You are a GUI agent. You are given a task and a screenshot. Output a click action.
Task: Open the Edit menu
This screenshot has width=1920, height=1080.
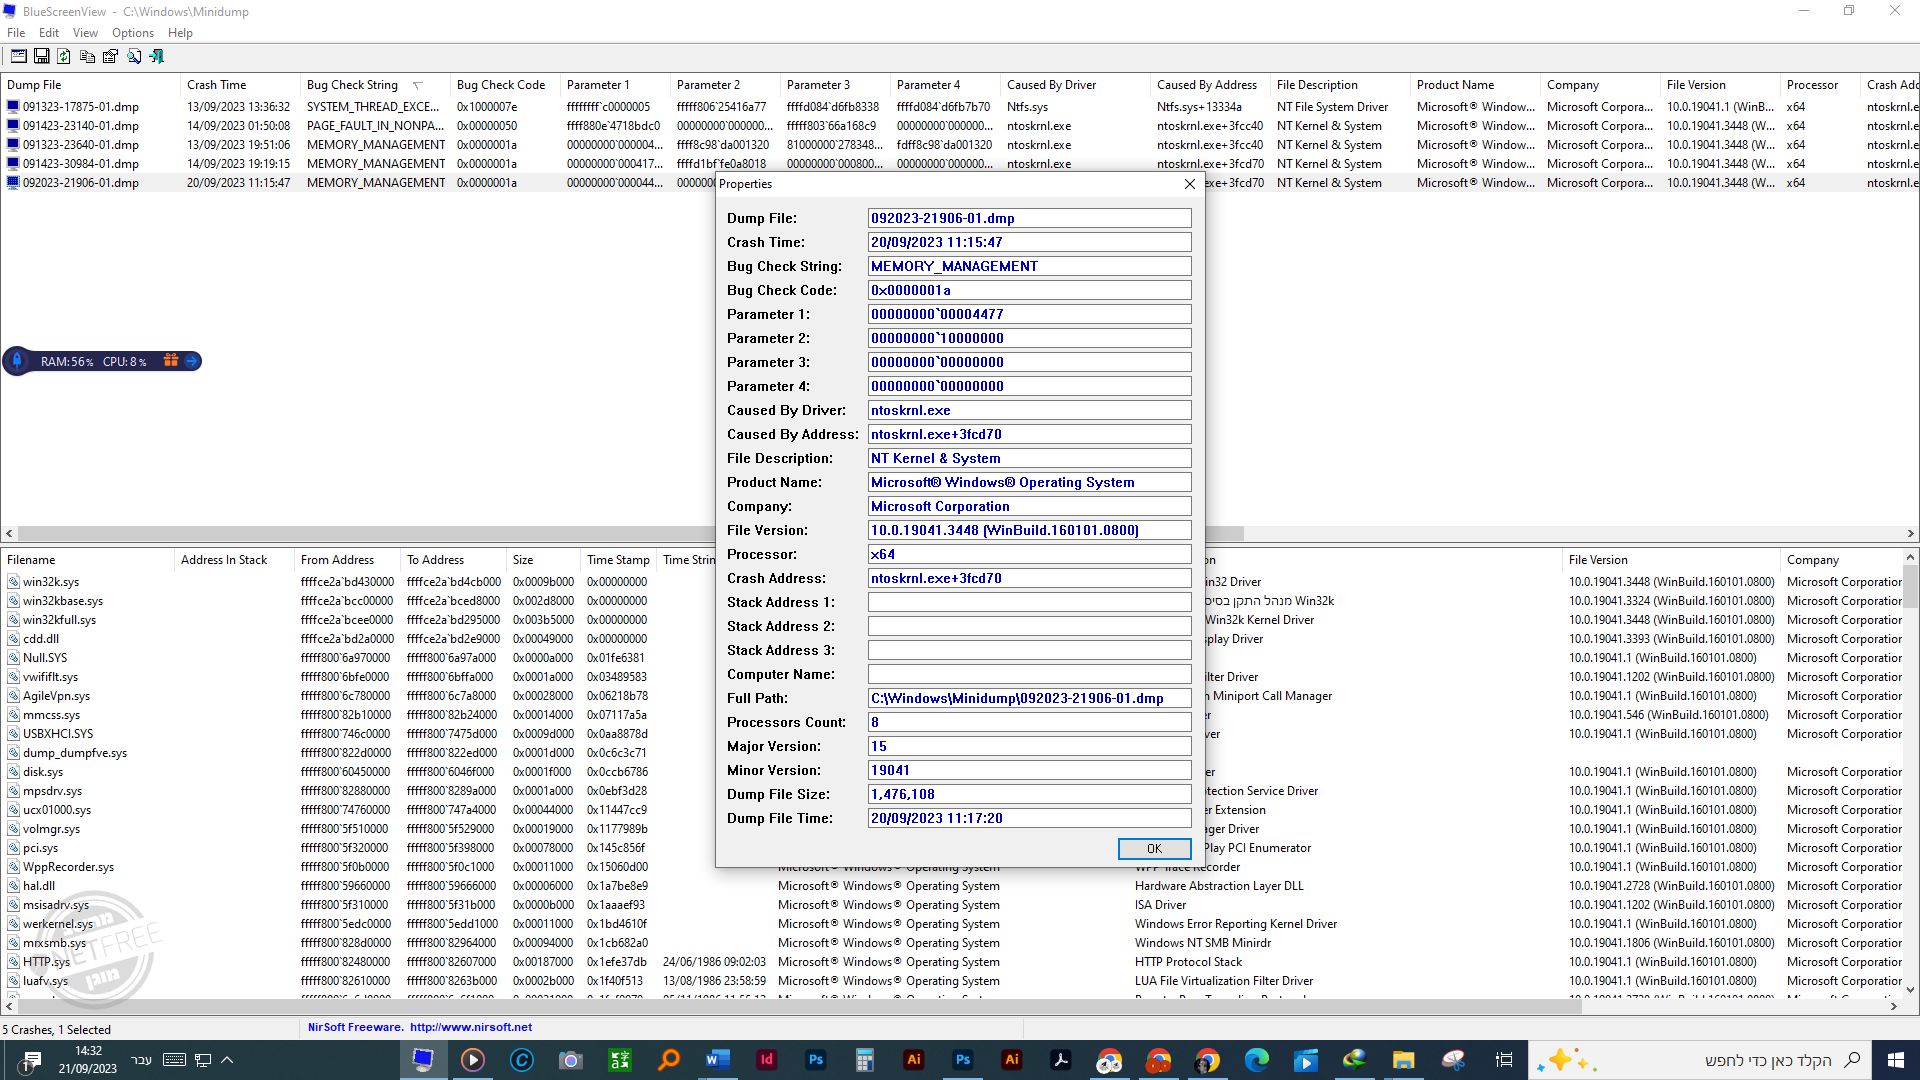49,33
